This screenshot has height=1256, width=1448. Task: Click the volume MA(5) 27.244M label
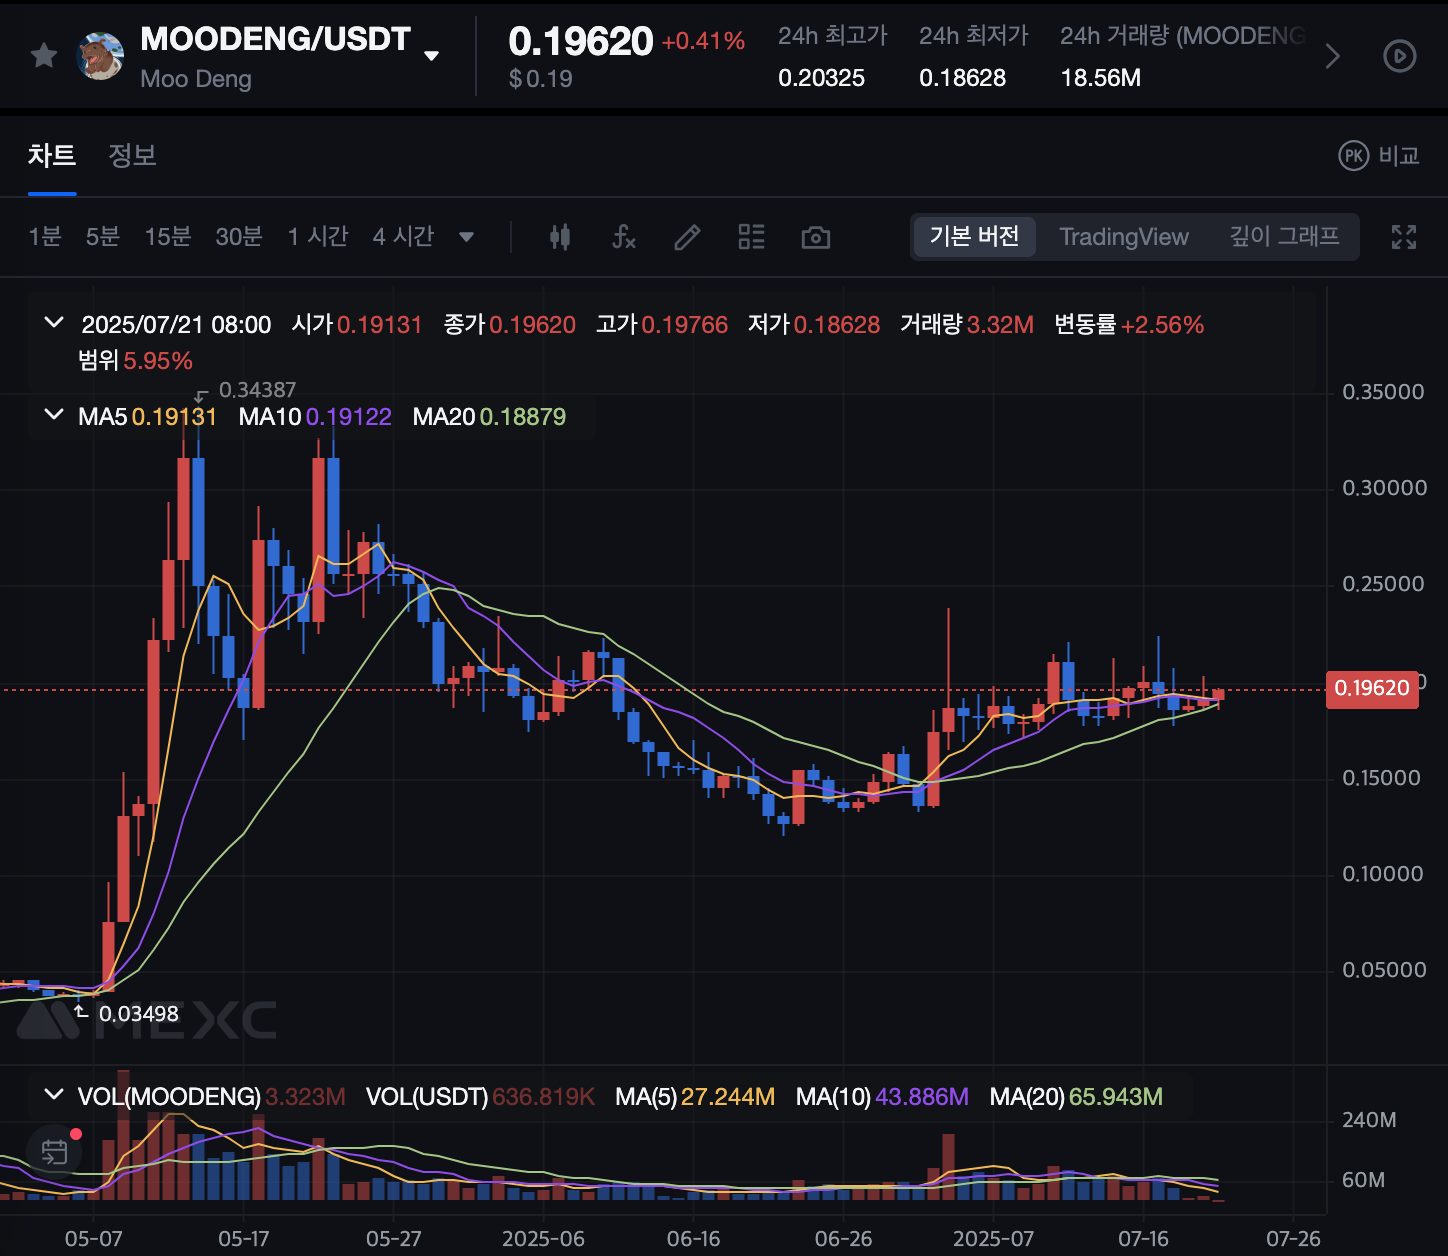(x=695, y=1097)
